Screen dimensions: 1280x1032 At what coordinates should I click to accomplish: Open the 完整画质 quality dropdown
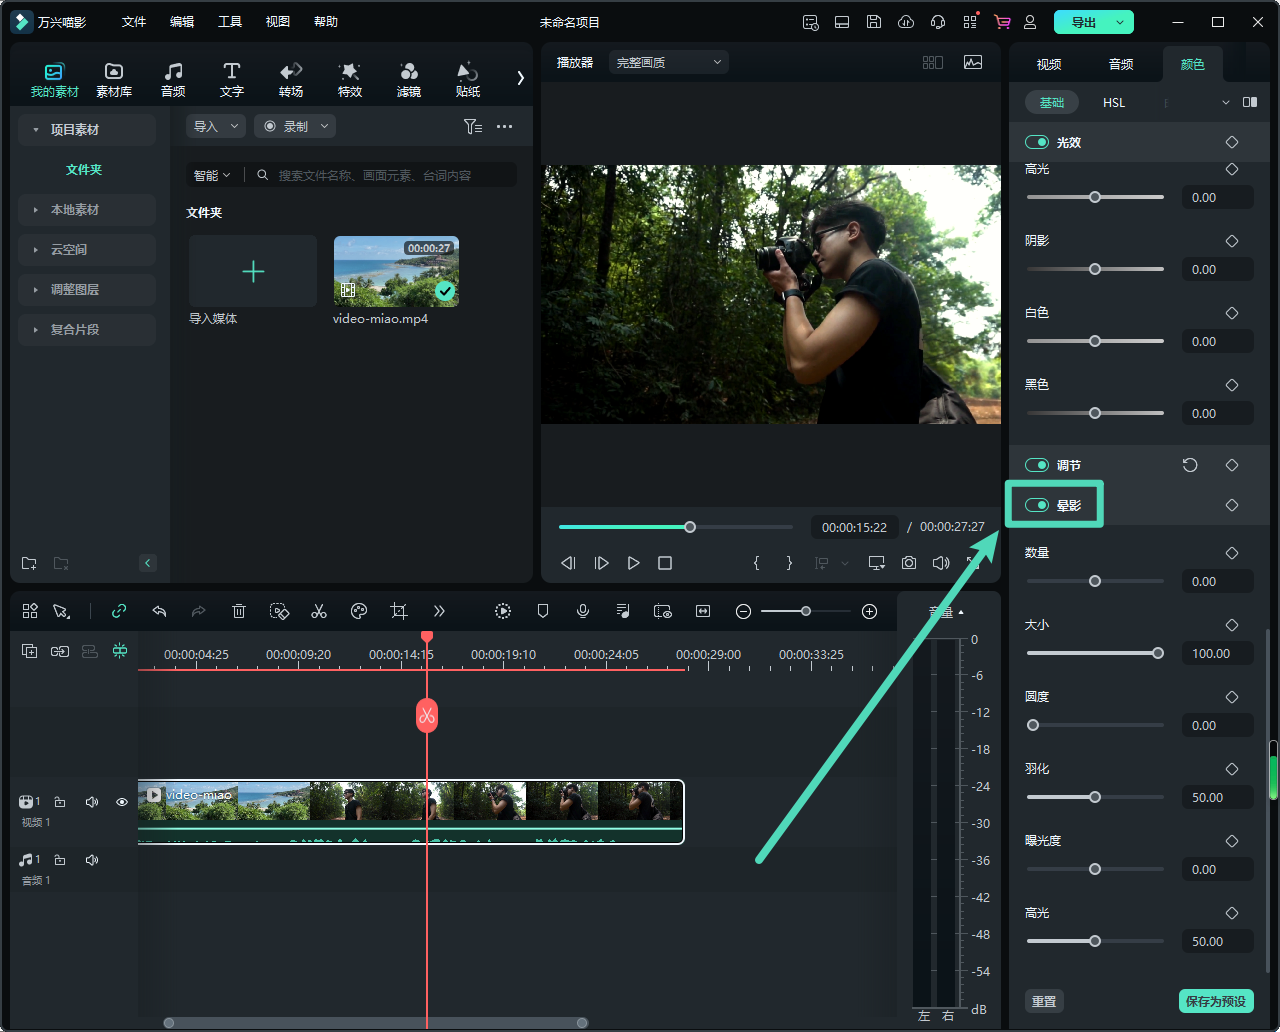[668, 62]
